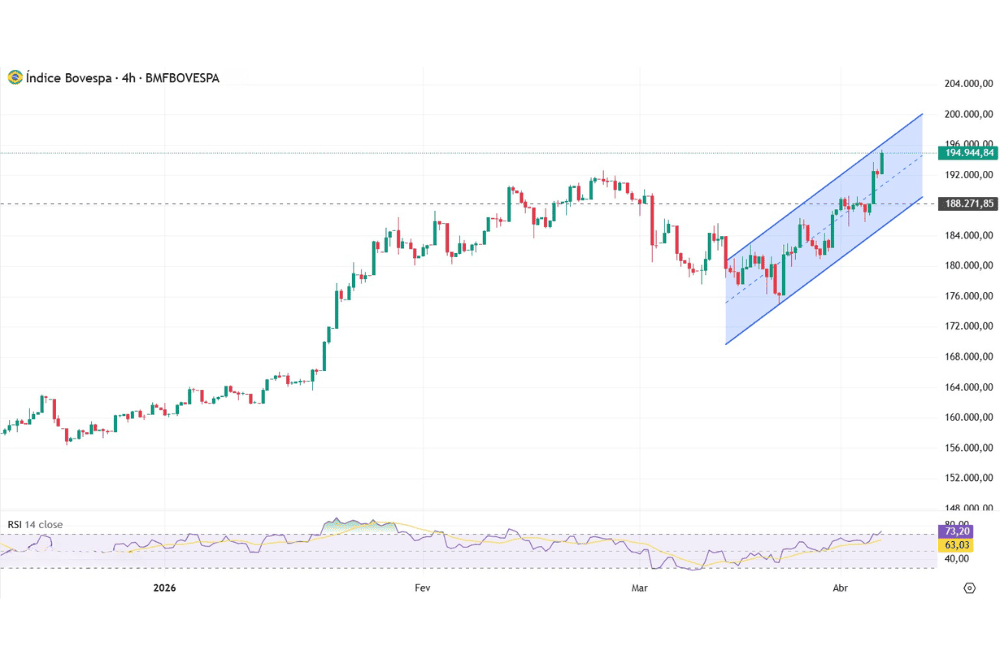This screenshot has height=666, width=1000.
Task: Click the 188.271,85 horizontal line price label
Action: [968, 204]
